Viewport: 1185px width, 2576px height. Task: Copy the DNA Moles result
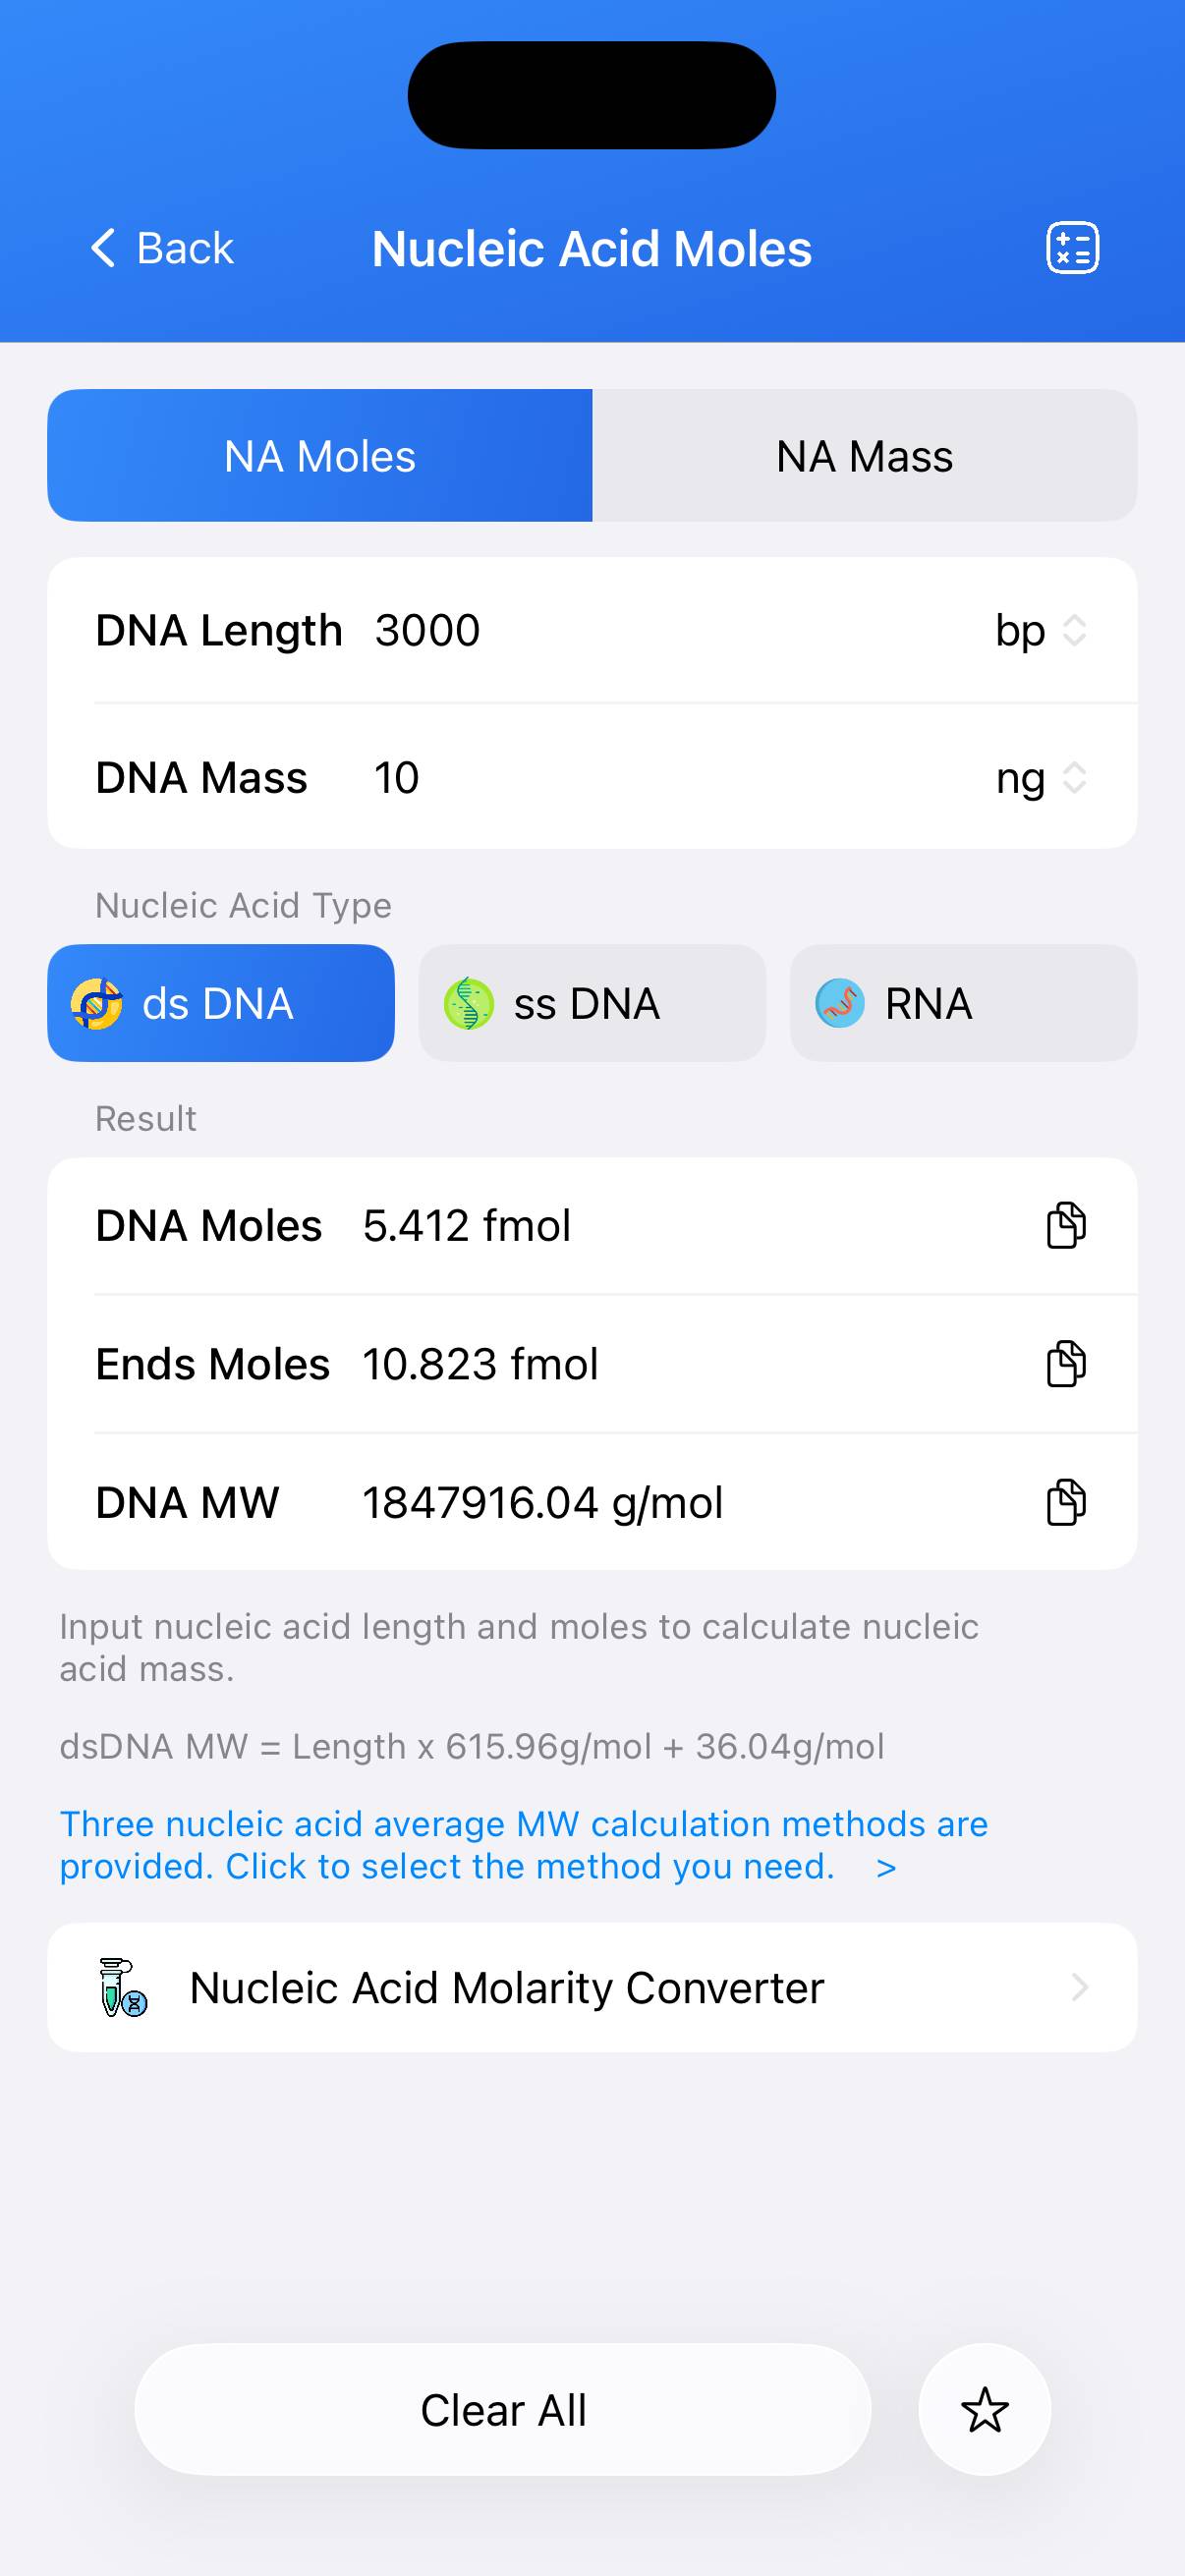click(x=1065, y=1226)
